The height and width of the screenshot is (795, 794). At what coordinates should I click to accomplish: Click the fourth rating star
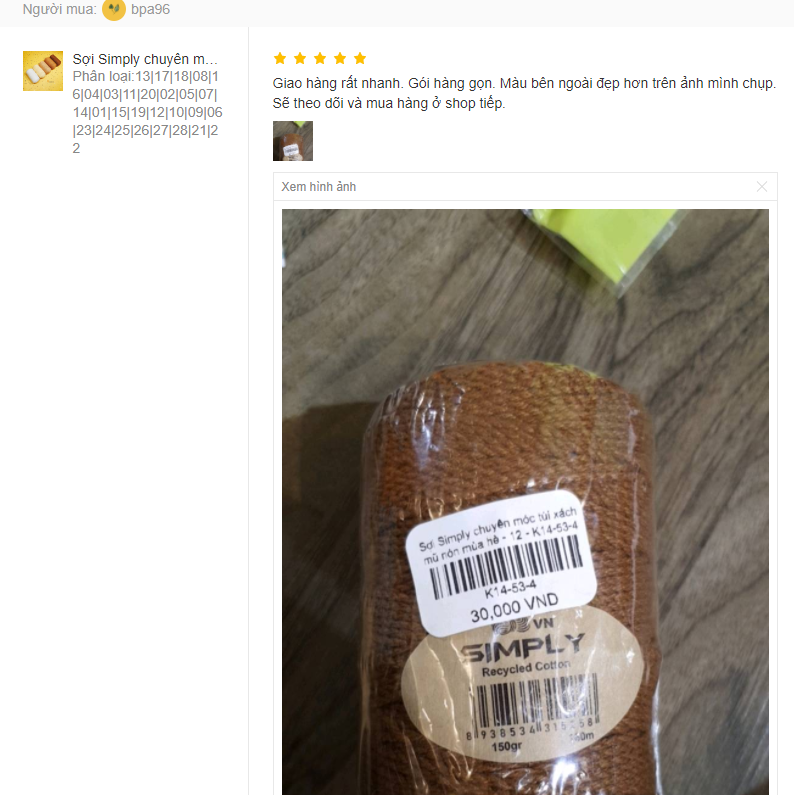(x=340, y=58)
